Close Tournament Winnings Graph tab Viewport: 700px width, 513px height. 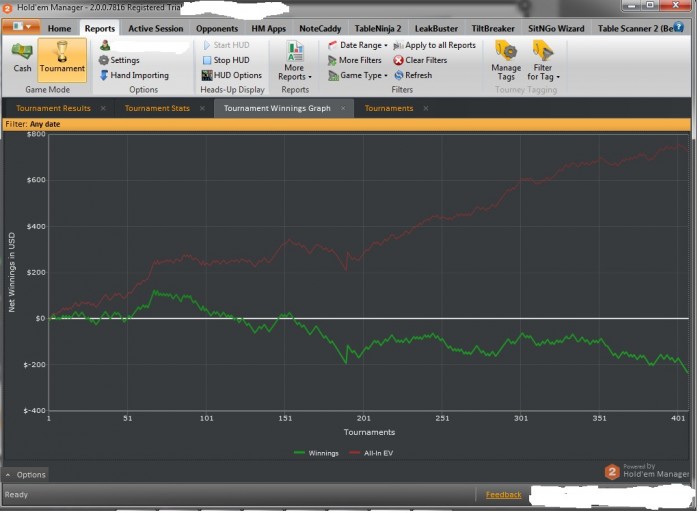tap(343, 108)
